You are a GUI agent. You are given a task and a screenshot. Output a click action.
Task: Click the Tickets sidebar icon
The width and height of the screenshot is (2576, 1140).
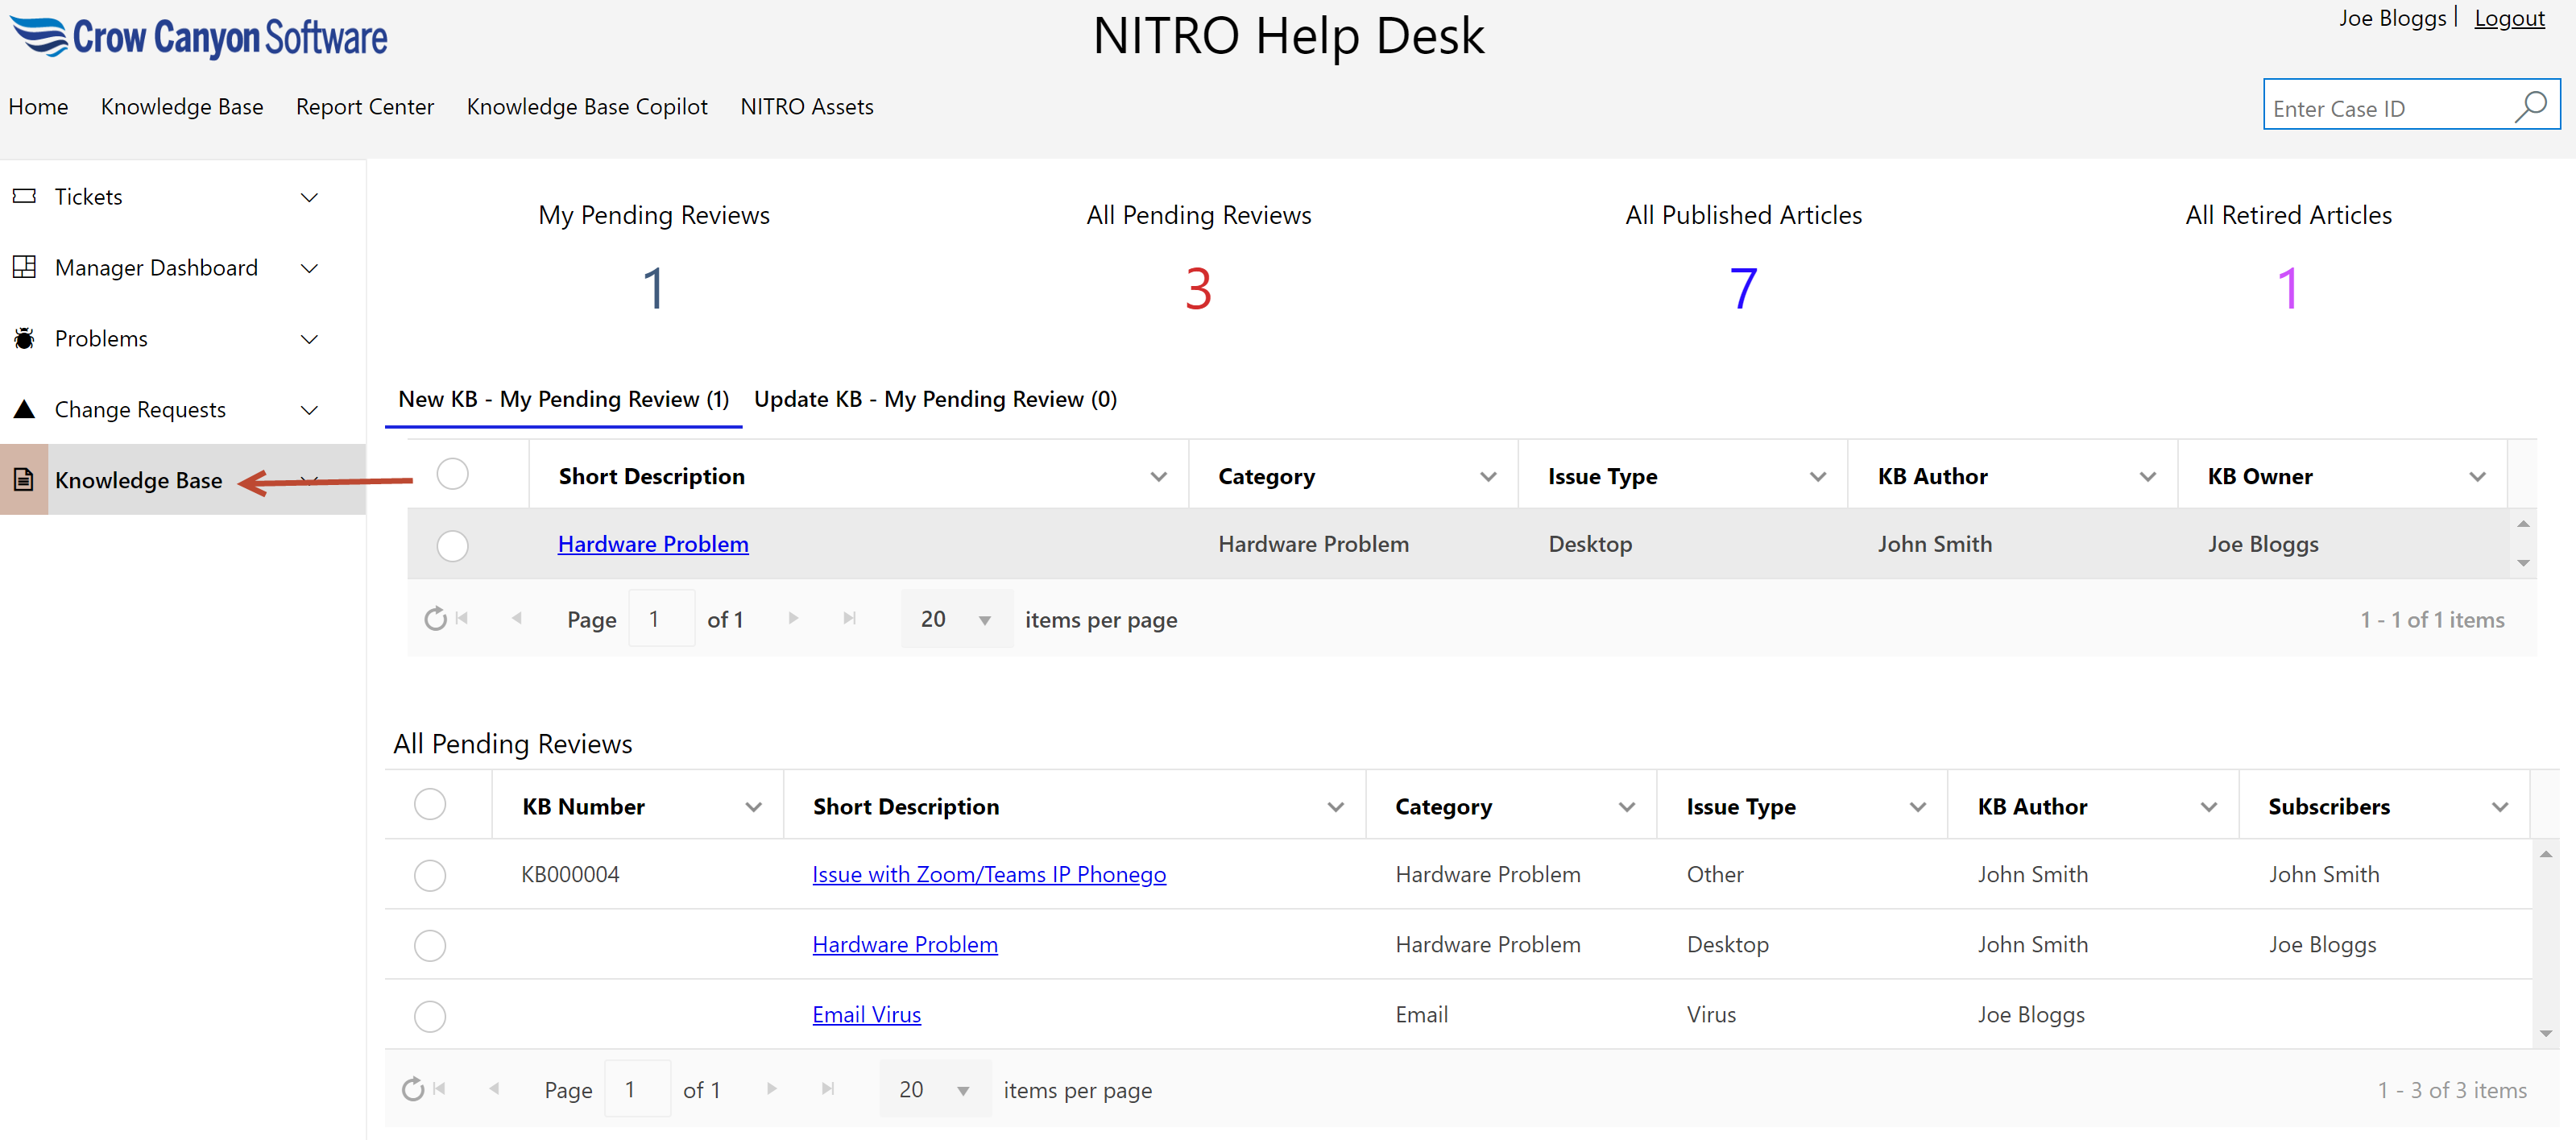coord(24,196)
